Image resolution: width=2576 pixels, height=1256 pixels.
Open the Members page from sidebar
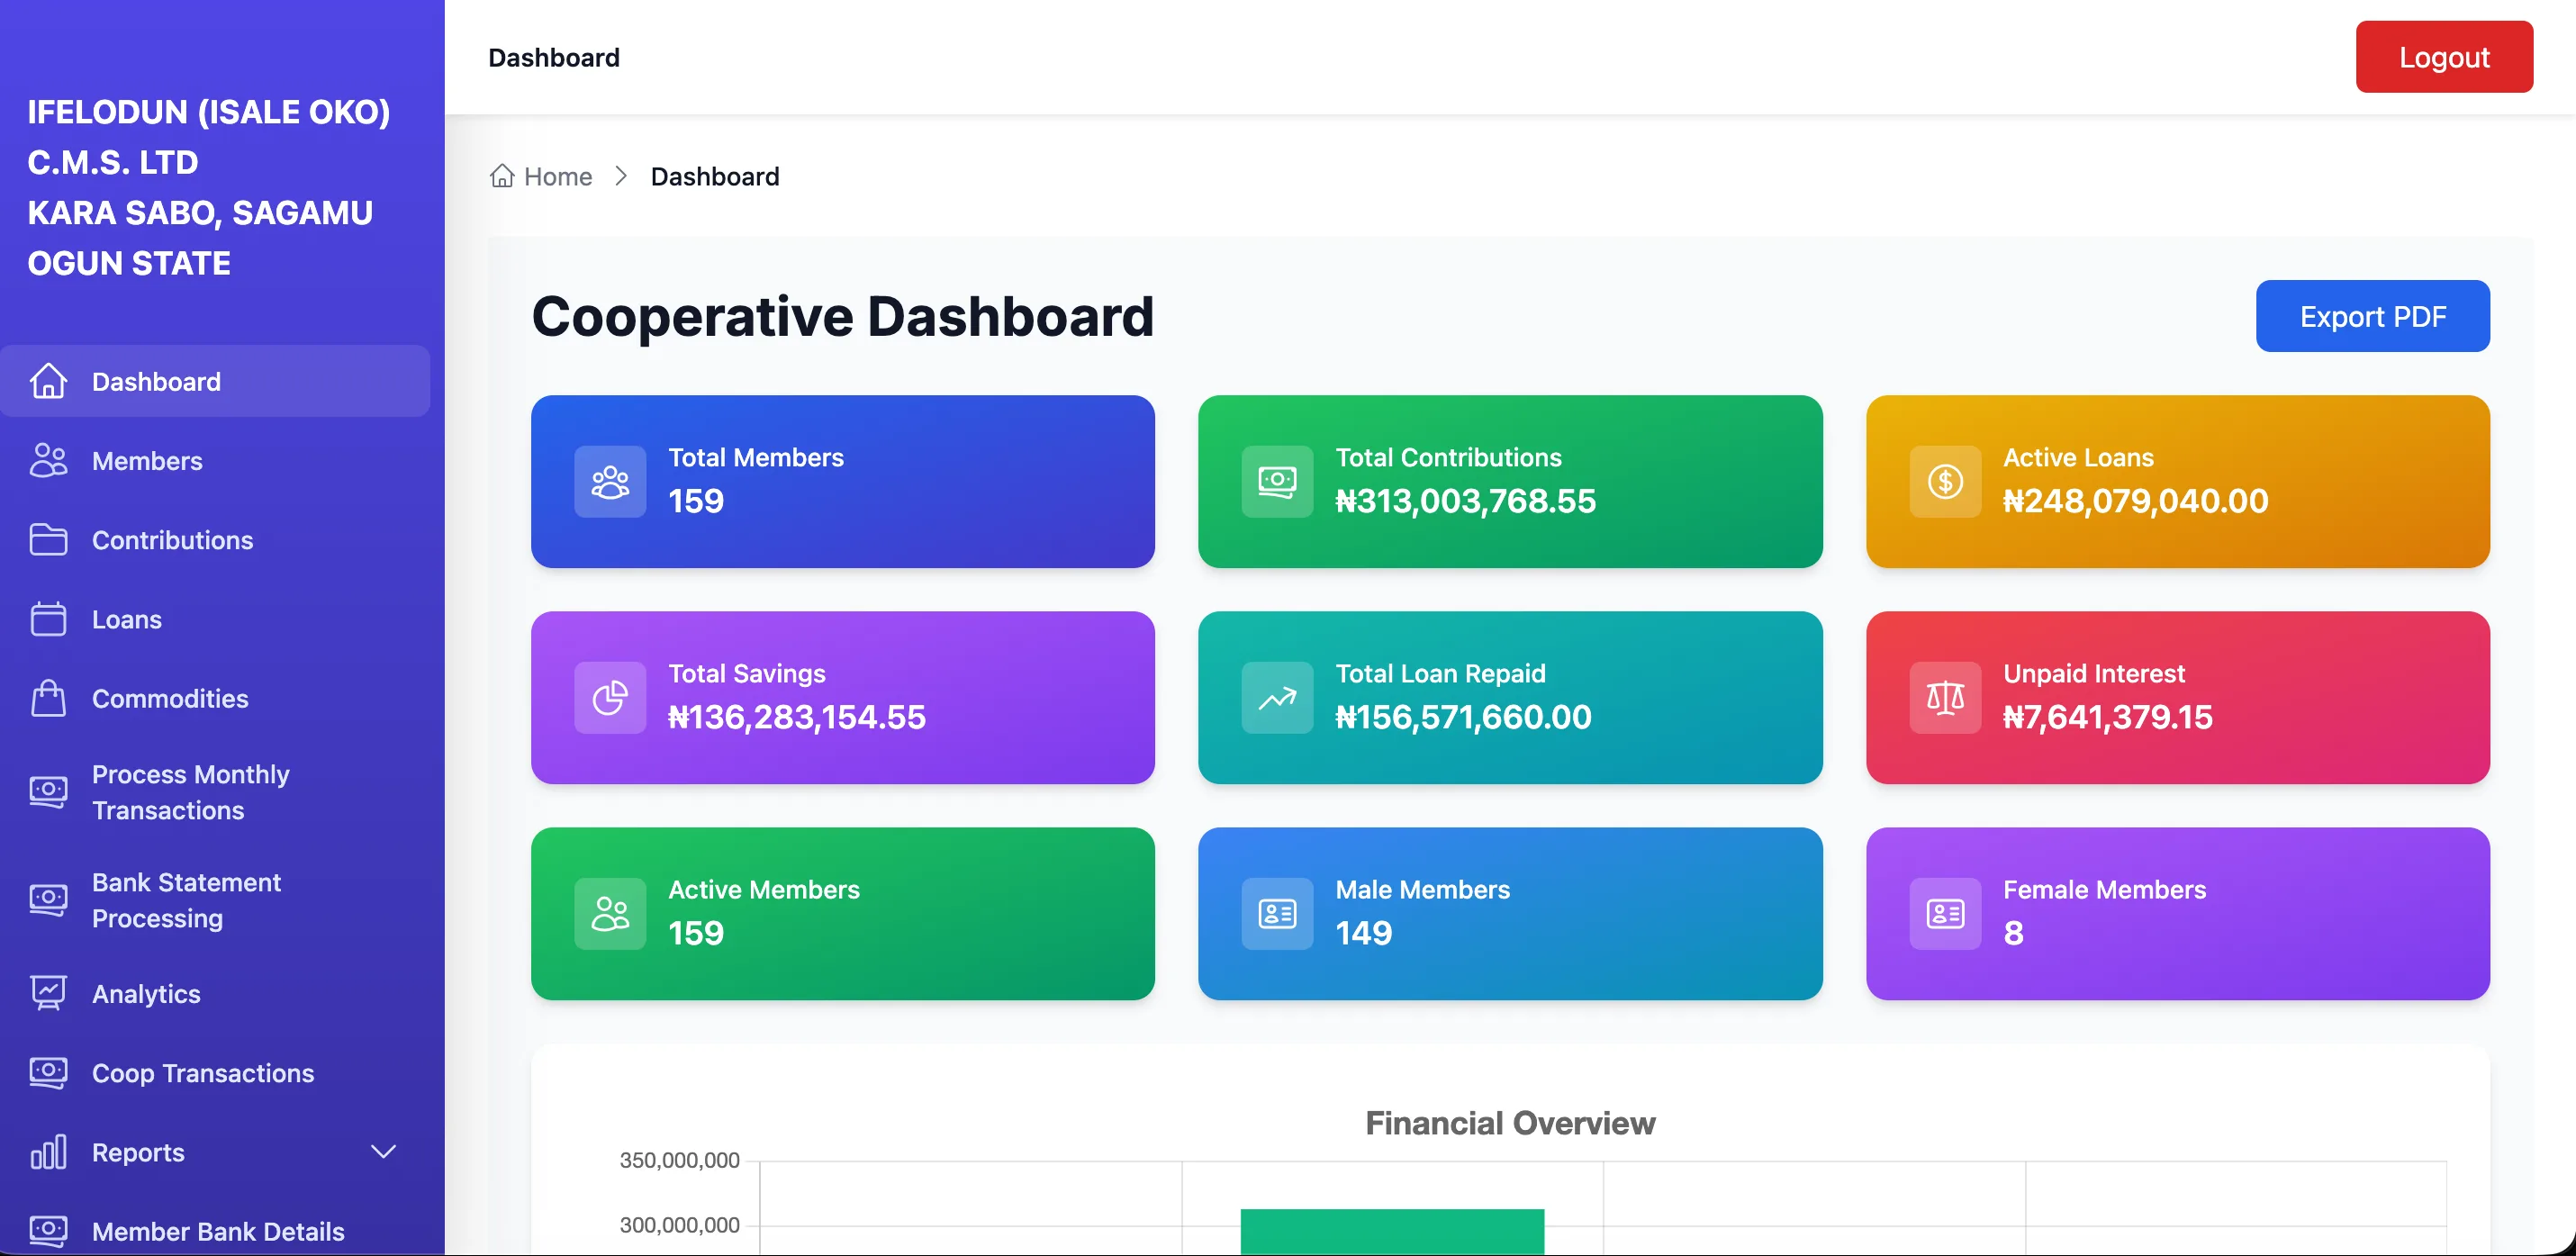pos(215,460)
